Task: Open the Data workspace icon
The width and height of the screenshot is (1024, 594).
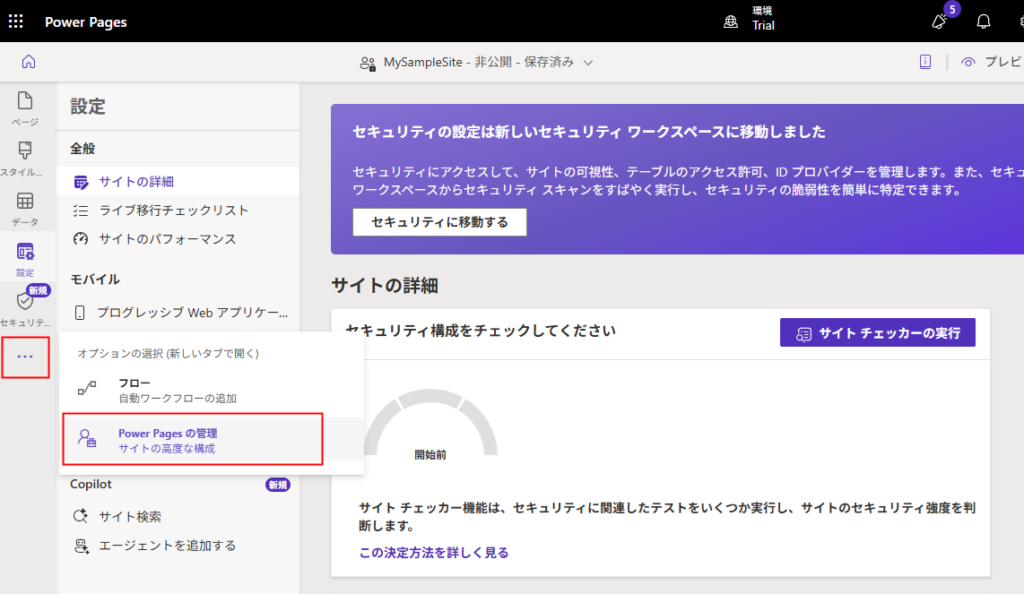Action: point(25,208)
